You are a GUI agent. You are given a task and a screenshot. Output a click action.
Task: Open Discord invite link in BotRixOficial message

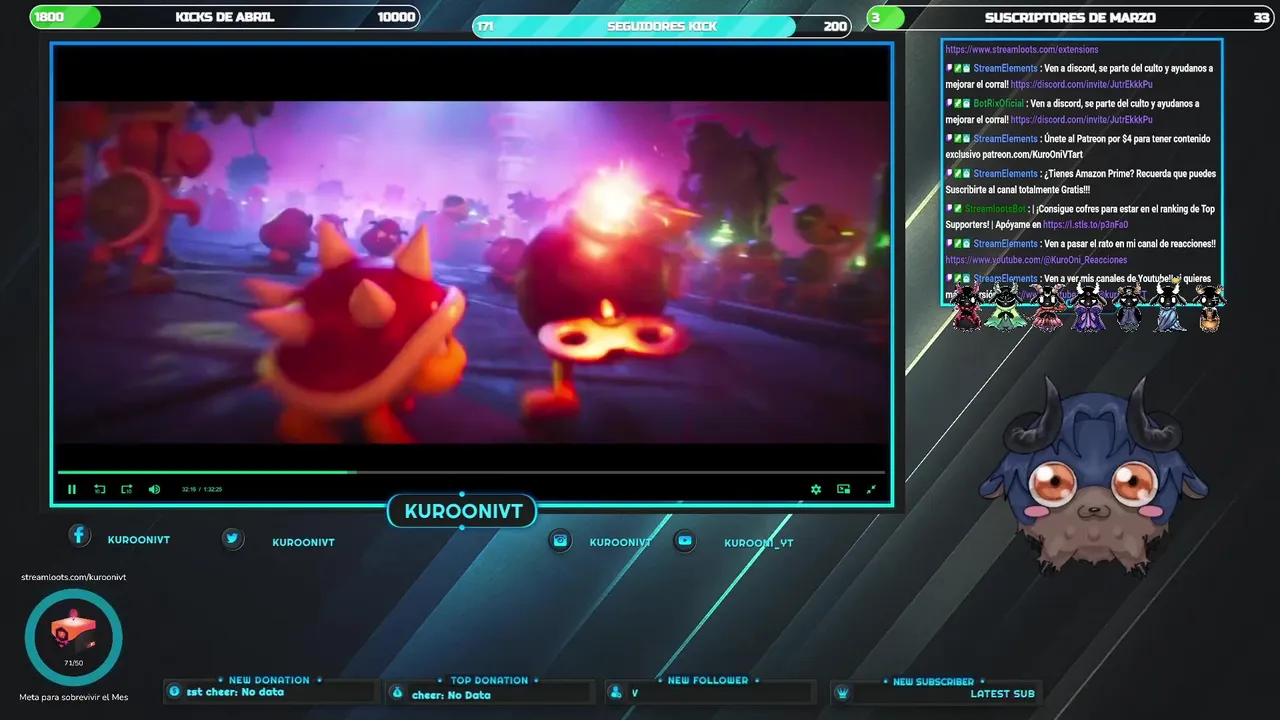[1081, 120]
